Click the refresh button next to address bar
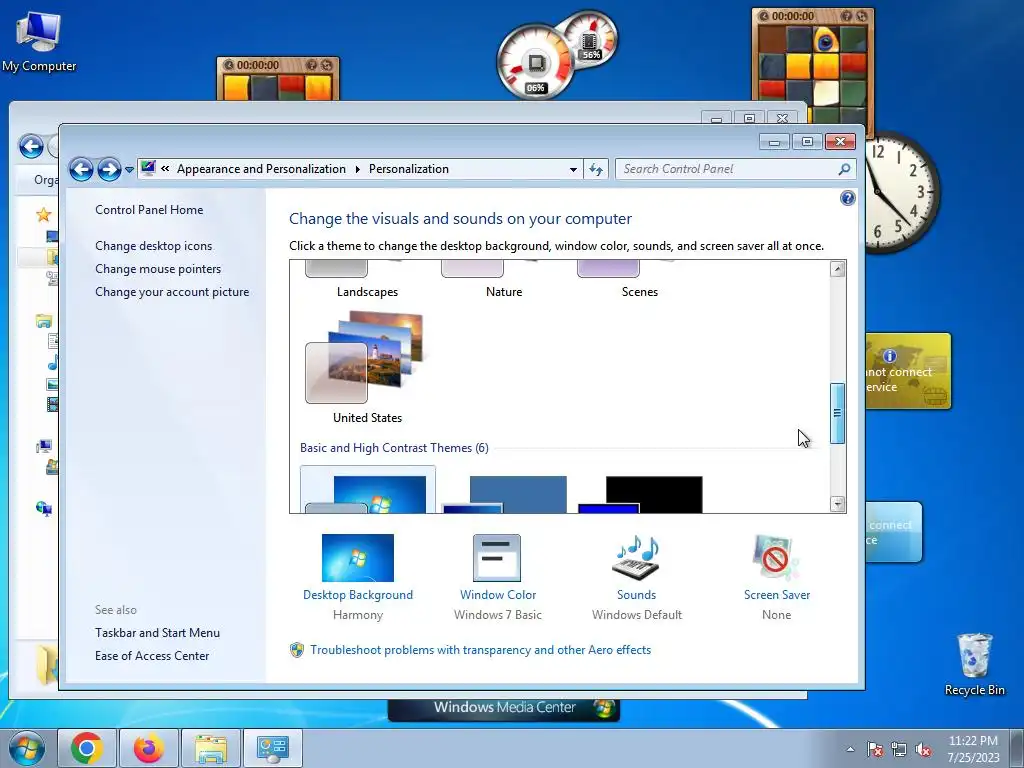Image resolution: width=1024 pixels, height=768 pixels. [596, 169]
